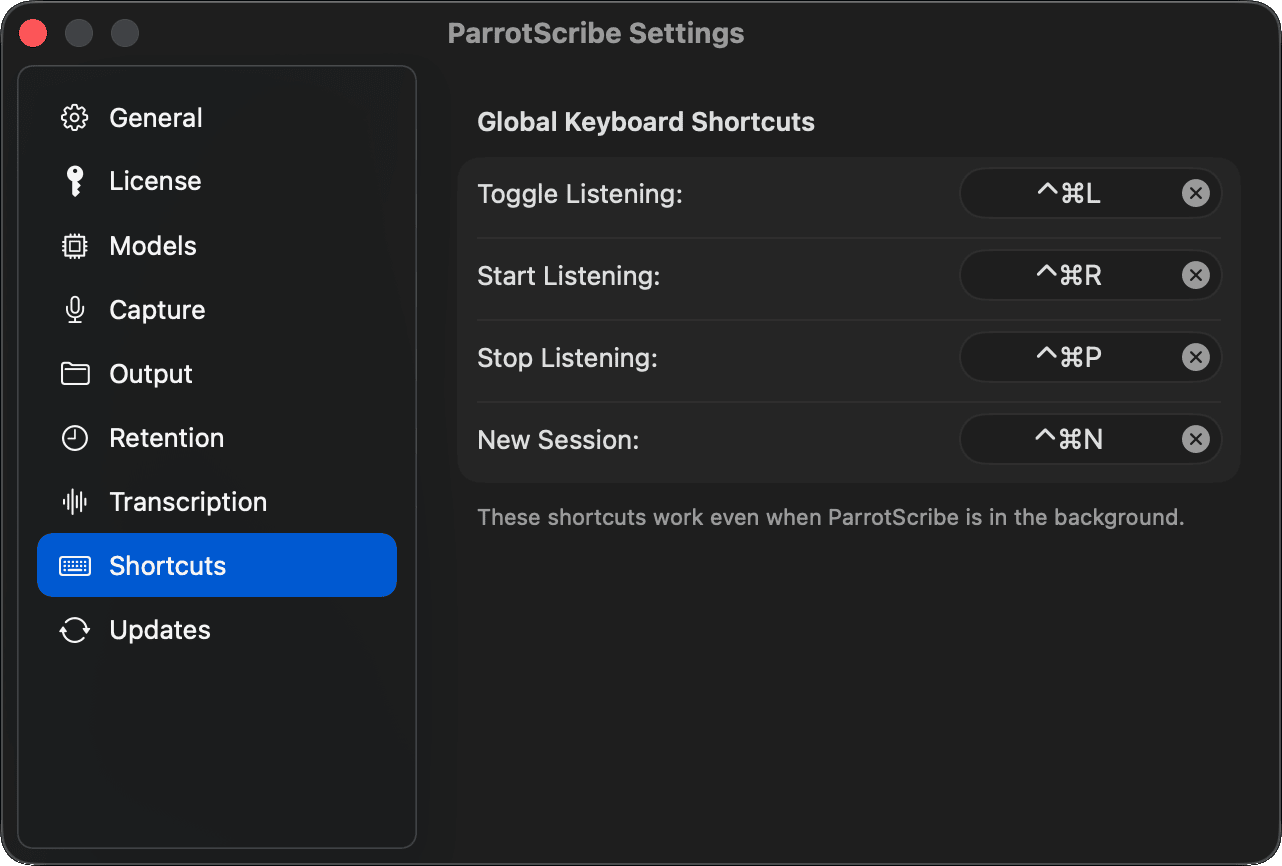Click the Transcription waveform icon
The height and width of the screenshot is (866, 1282).
(75, 502)
